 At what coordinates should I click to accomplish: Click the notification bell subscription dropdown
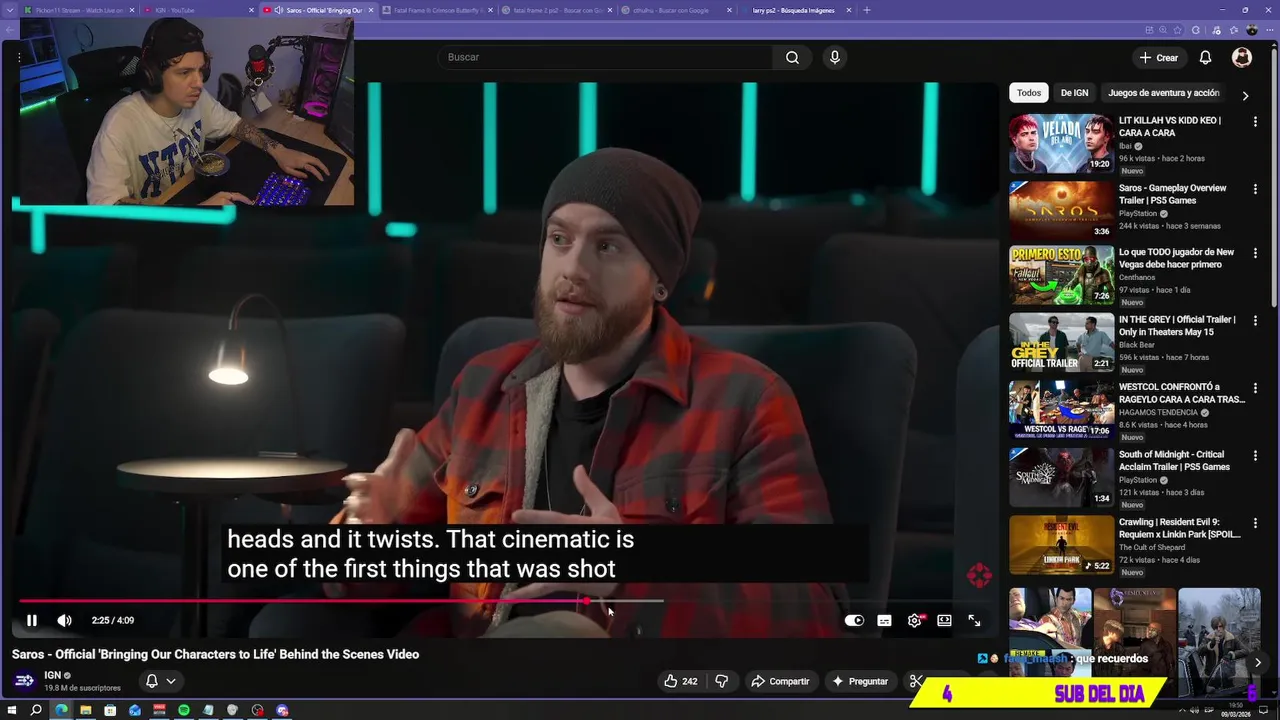click(160, 681)
